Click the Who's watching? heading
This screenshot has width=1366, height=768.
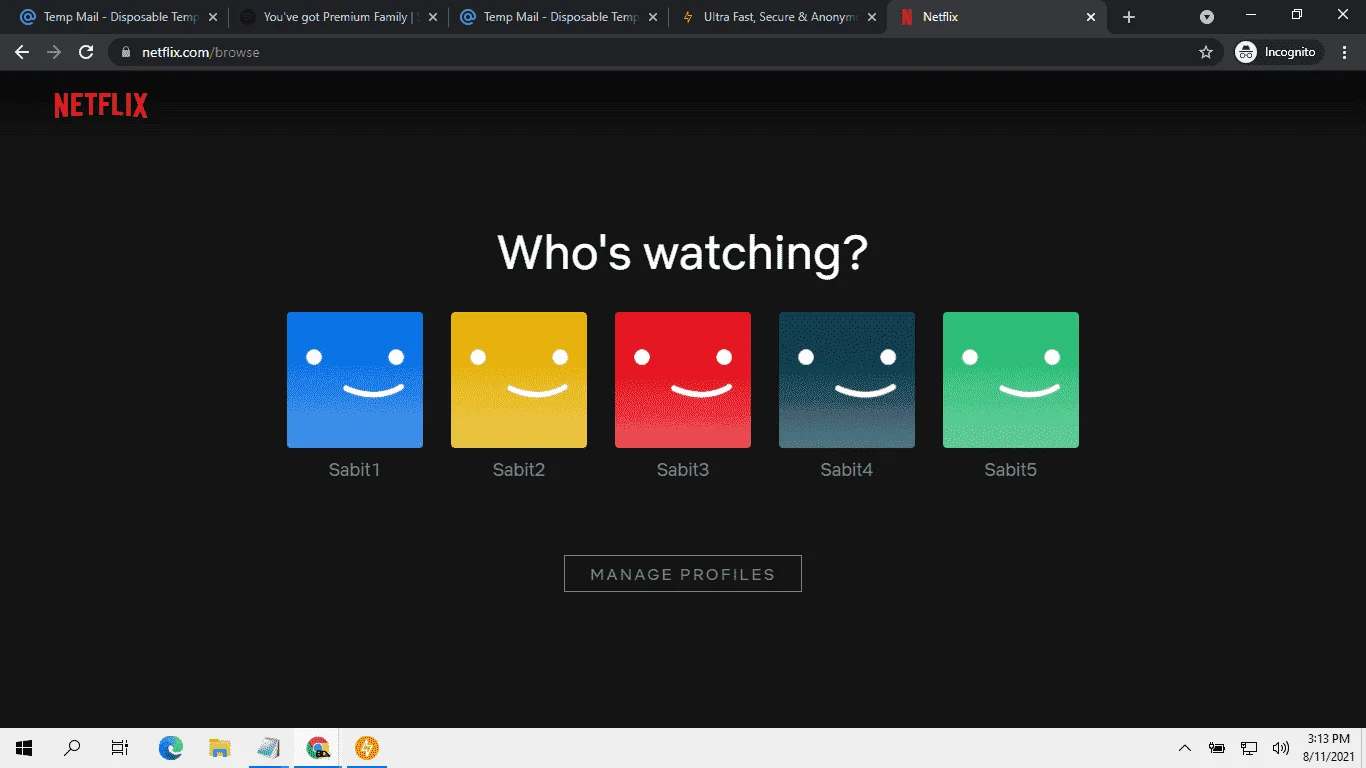pyautogui.click(x=683, y=252)
